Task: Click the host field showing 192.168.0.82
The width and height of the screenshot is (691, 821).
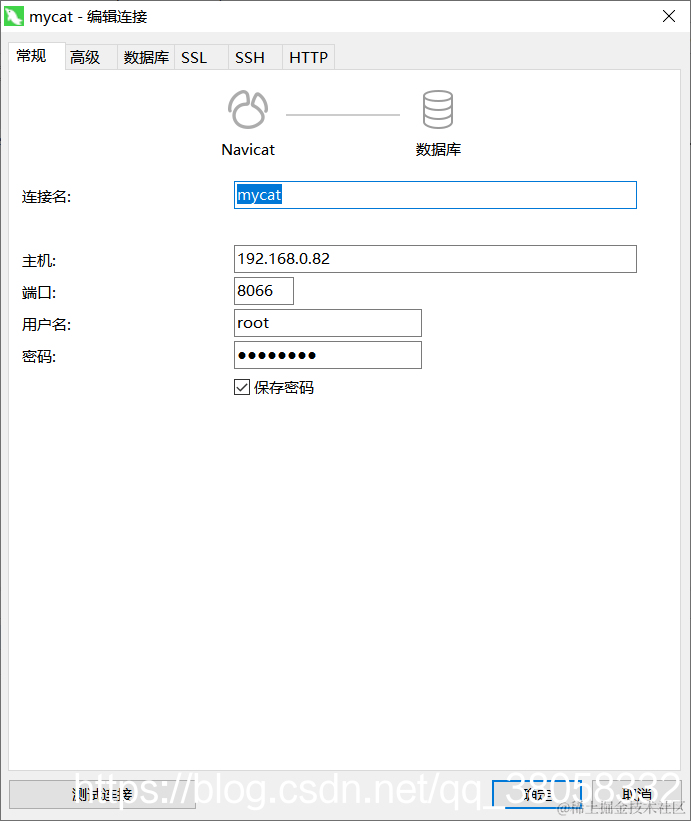Action: [435, 259]
